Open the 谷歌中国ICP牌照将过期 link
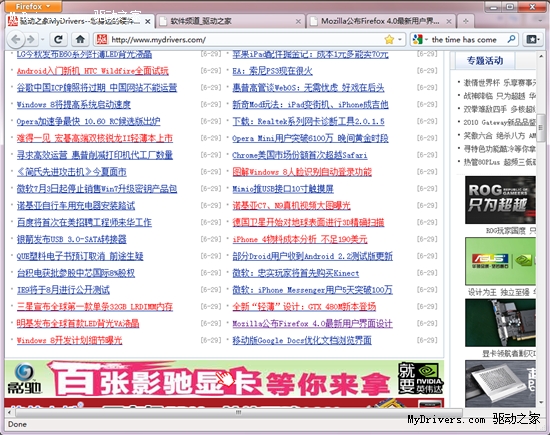Screen dimensions: 550x435 [97, 88]
